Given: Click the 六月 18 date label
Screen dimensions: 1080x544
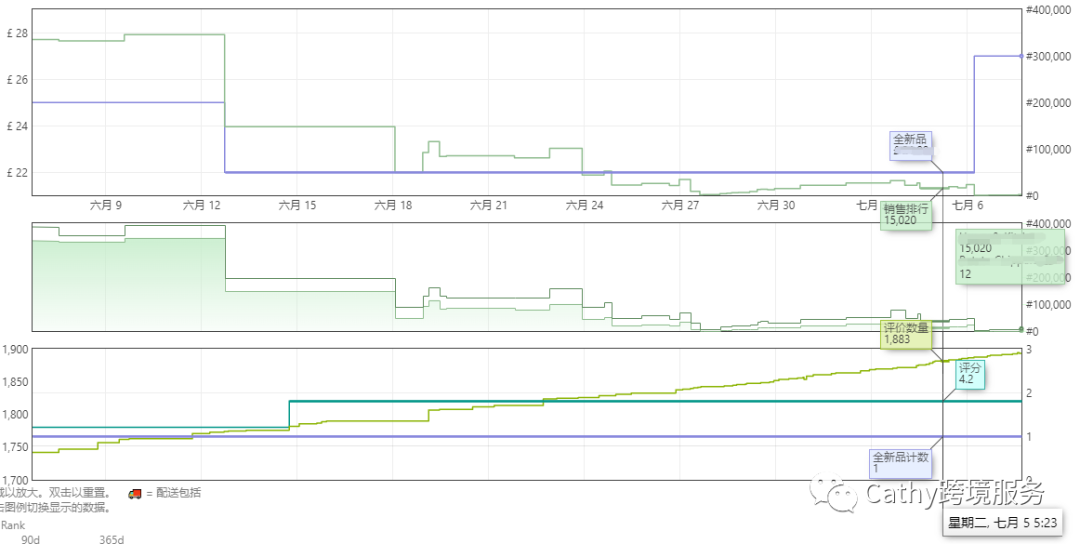Looking at the screenshot, I should click(x=393, y=205).
